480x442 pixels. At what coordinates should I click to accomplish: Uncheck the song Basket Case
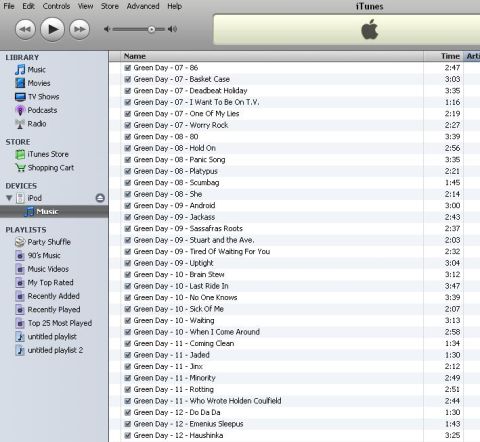click(x=127, y=79)
